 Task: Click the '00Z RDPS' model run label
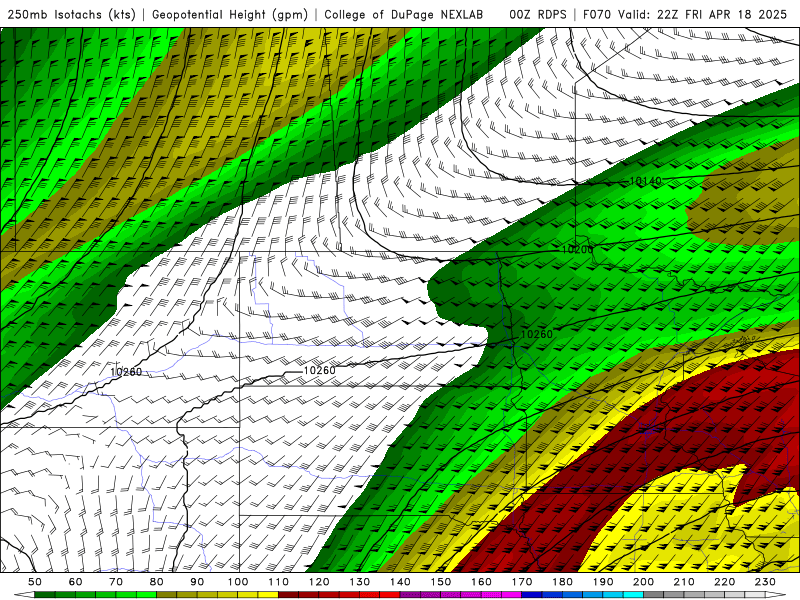tap(538, 14)
